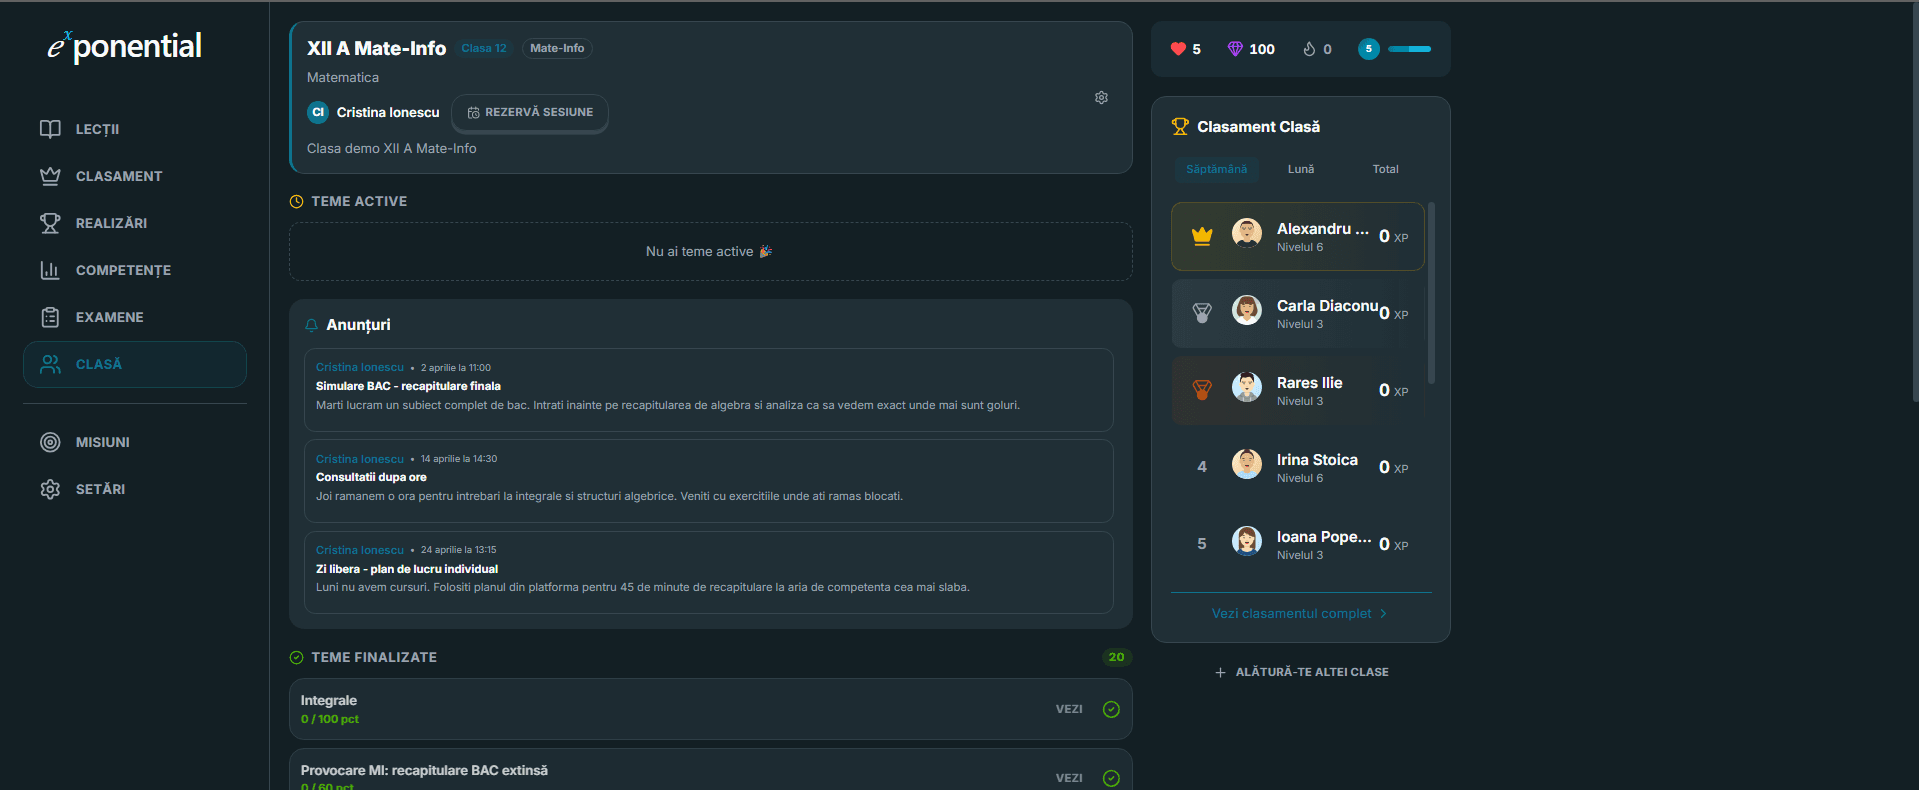
Task: Go to exponential logo home
Action: click(x=125, y=46)
